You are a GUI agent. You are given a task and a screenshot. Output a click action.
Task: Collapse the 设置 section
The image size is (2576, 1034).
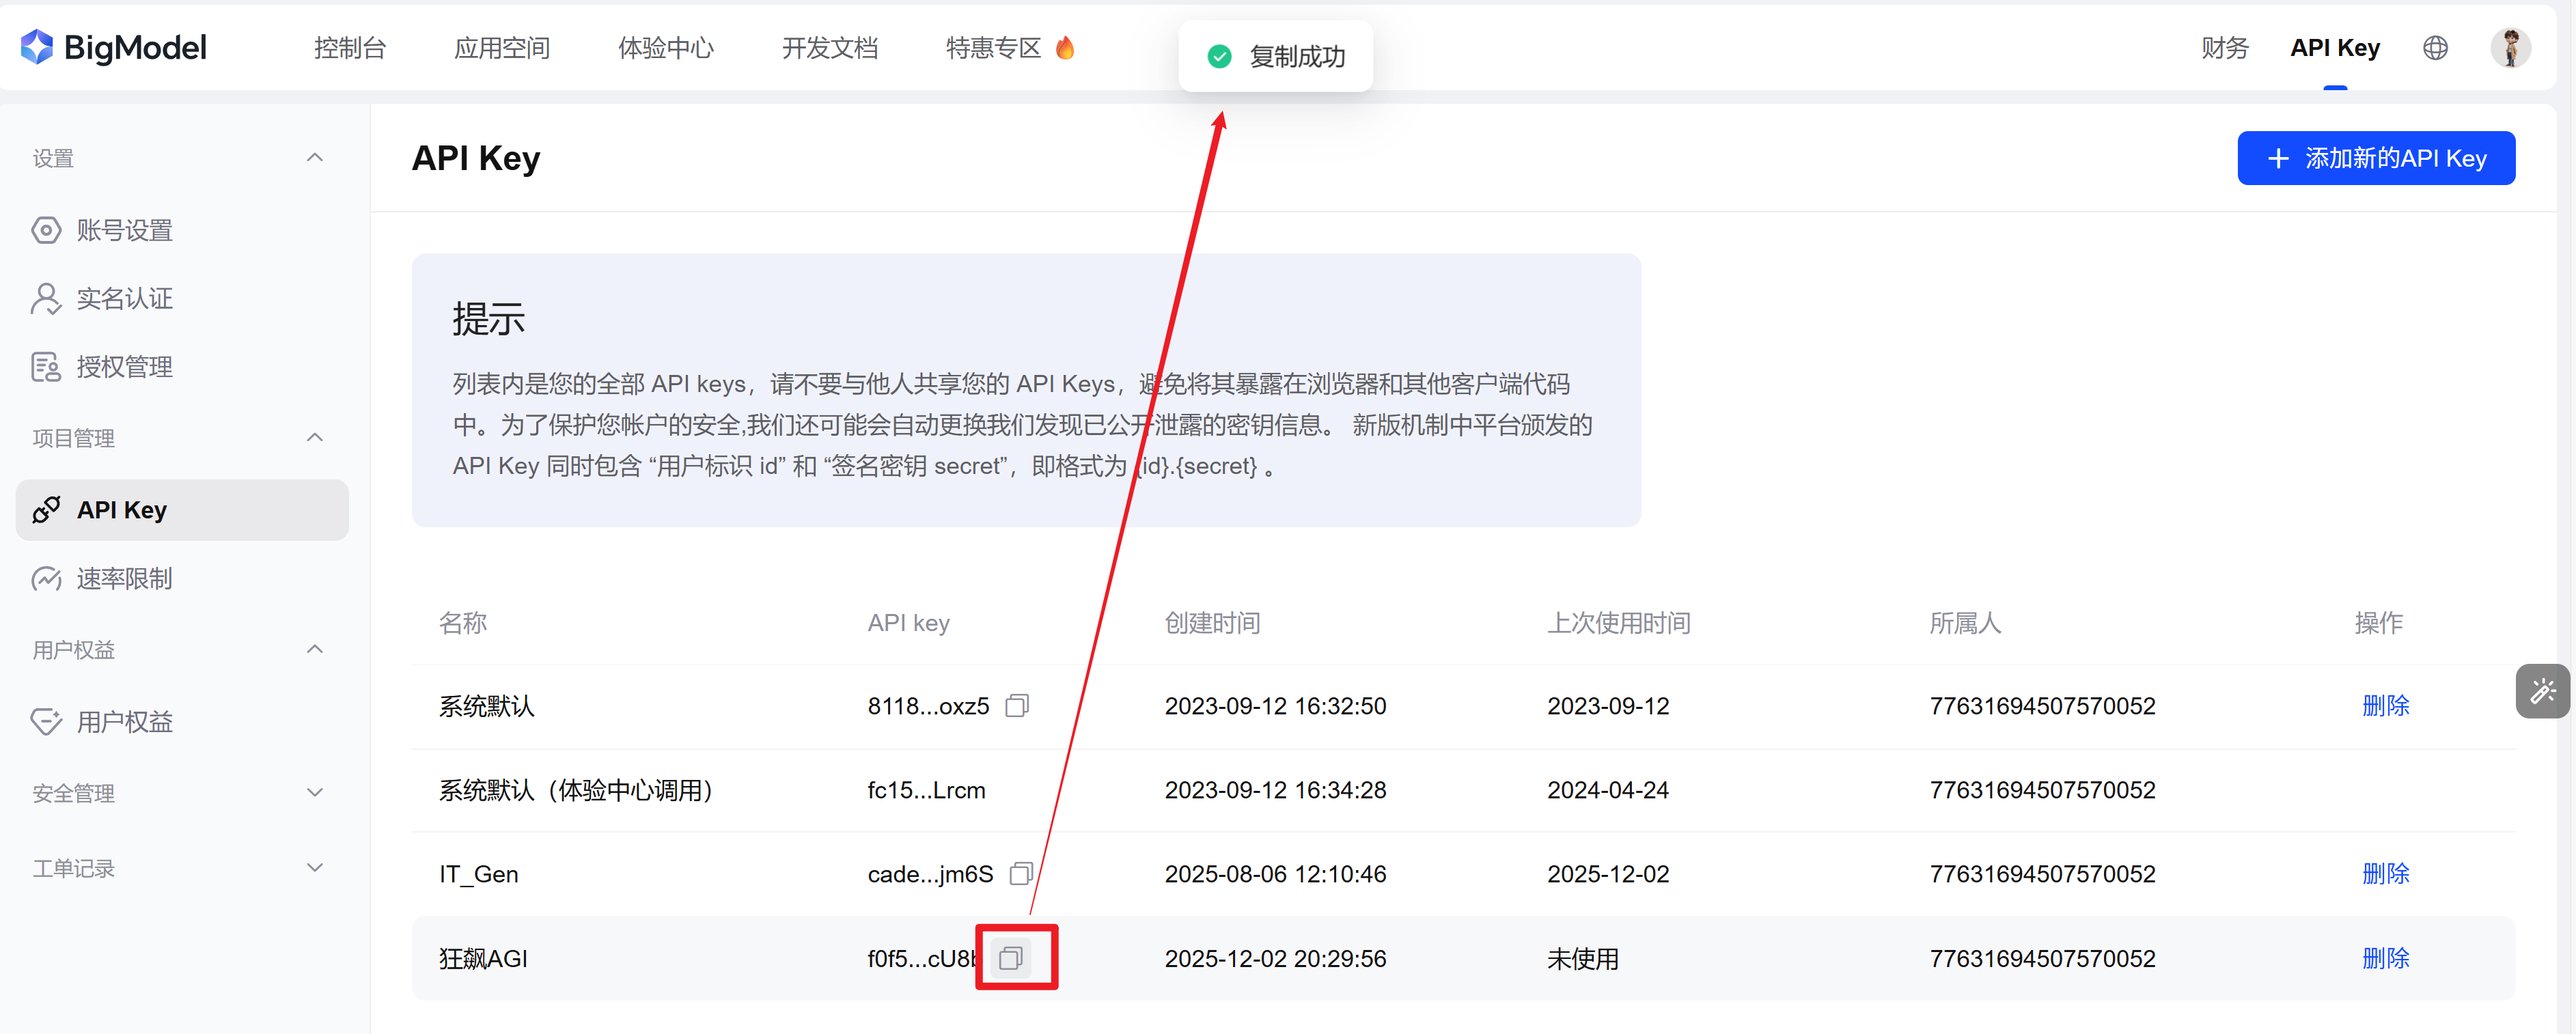tap(314, 158)
